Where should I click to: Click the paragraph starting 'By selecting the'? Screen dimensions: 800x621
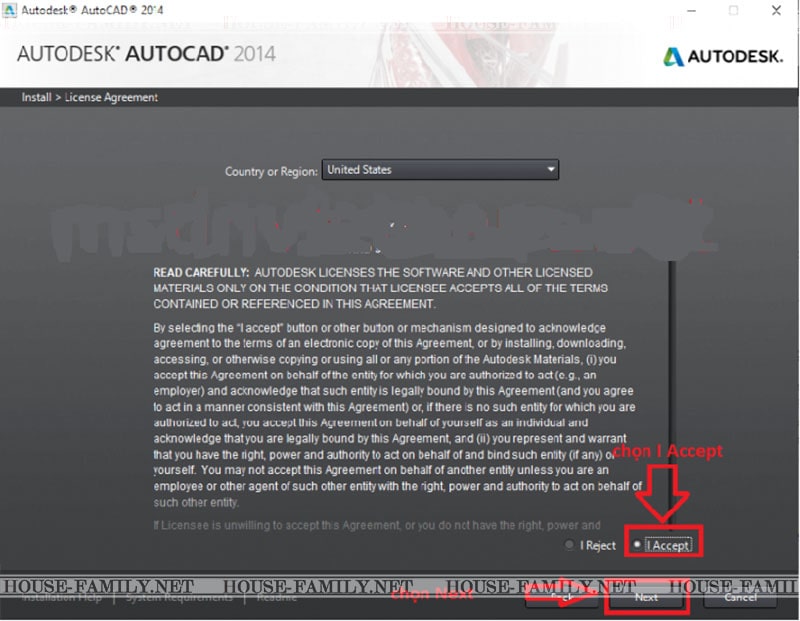tap(397, 415)
